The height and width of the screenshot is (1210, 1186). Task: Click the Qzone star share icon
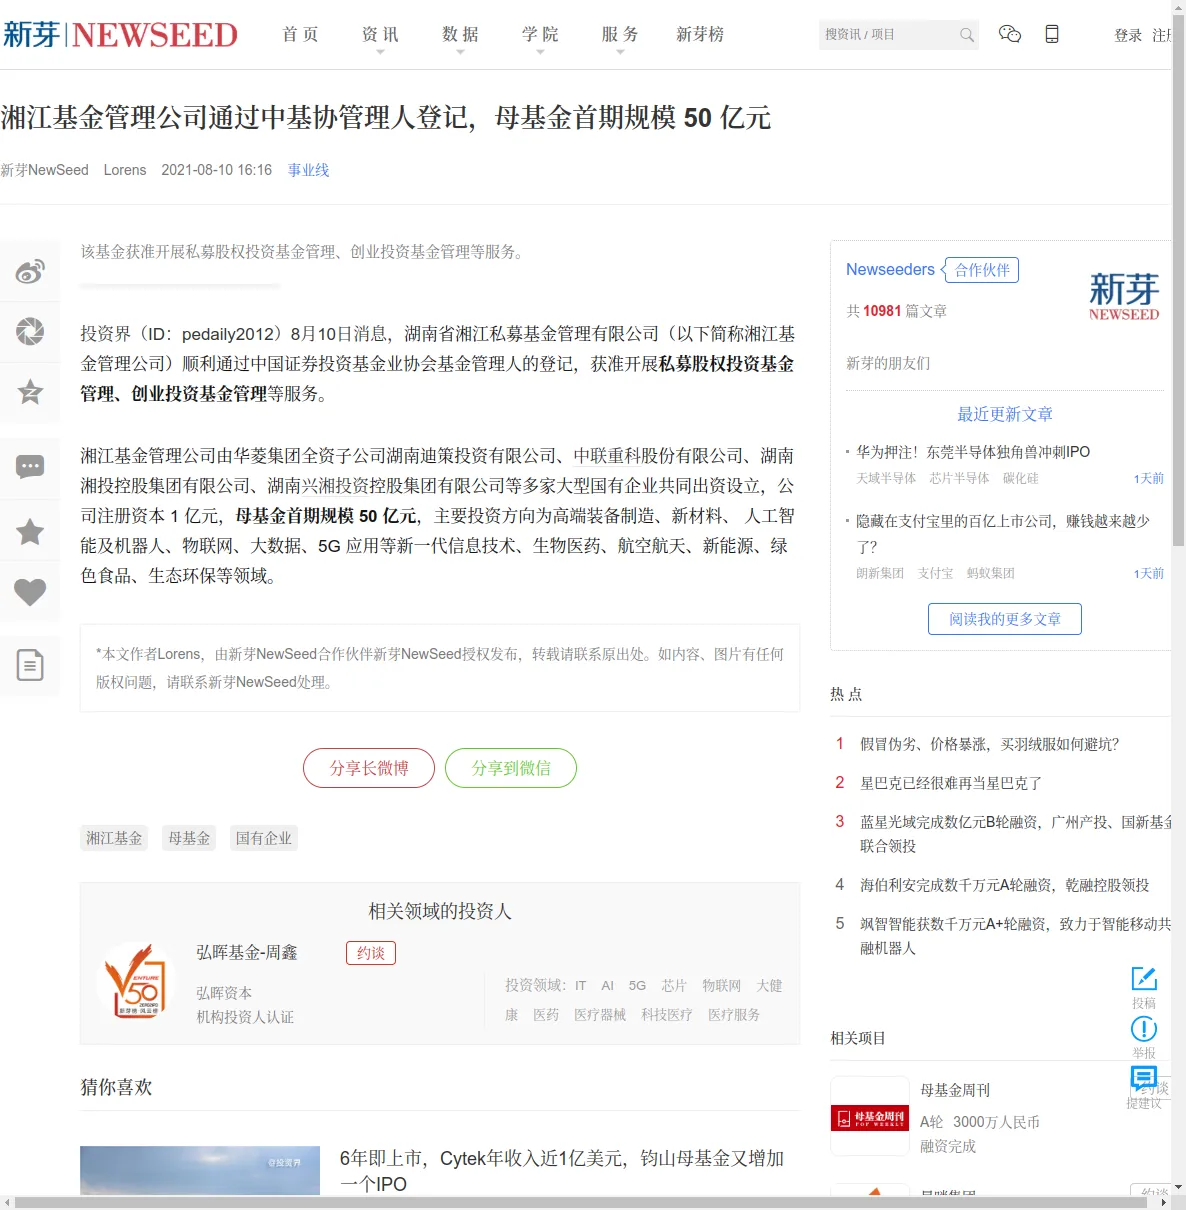[x=30, y=391]
